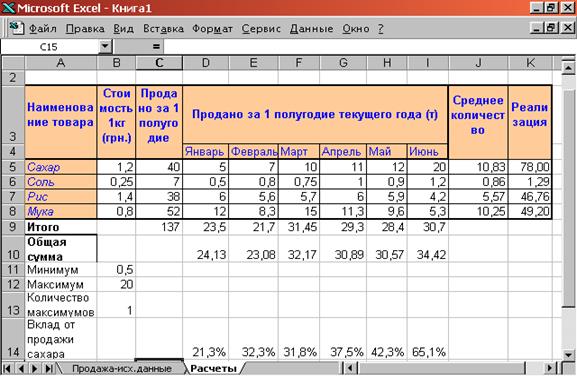Click the Среднее количество header cell
The image size is (577, 376).
click(478, 122)
